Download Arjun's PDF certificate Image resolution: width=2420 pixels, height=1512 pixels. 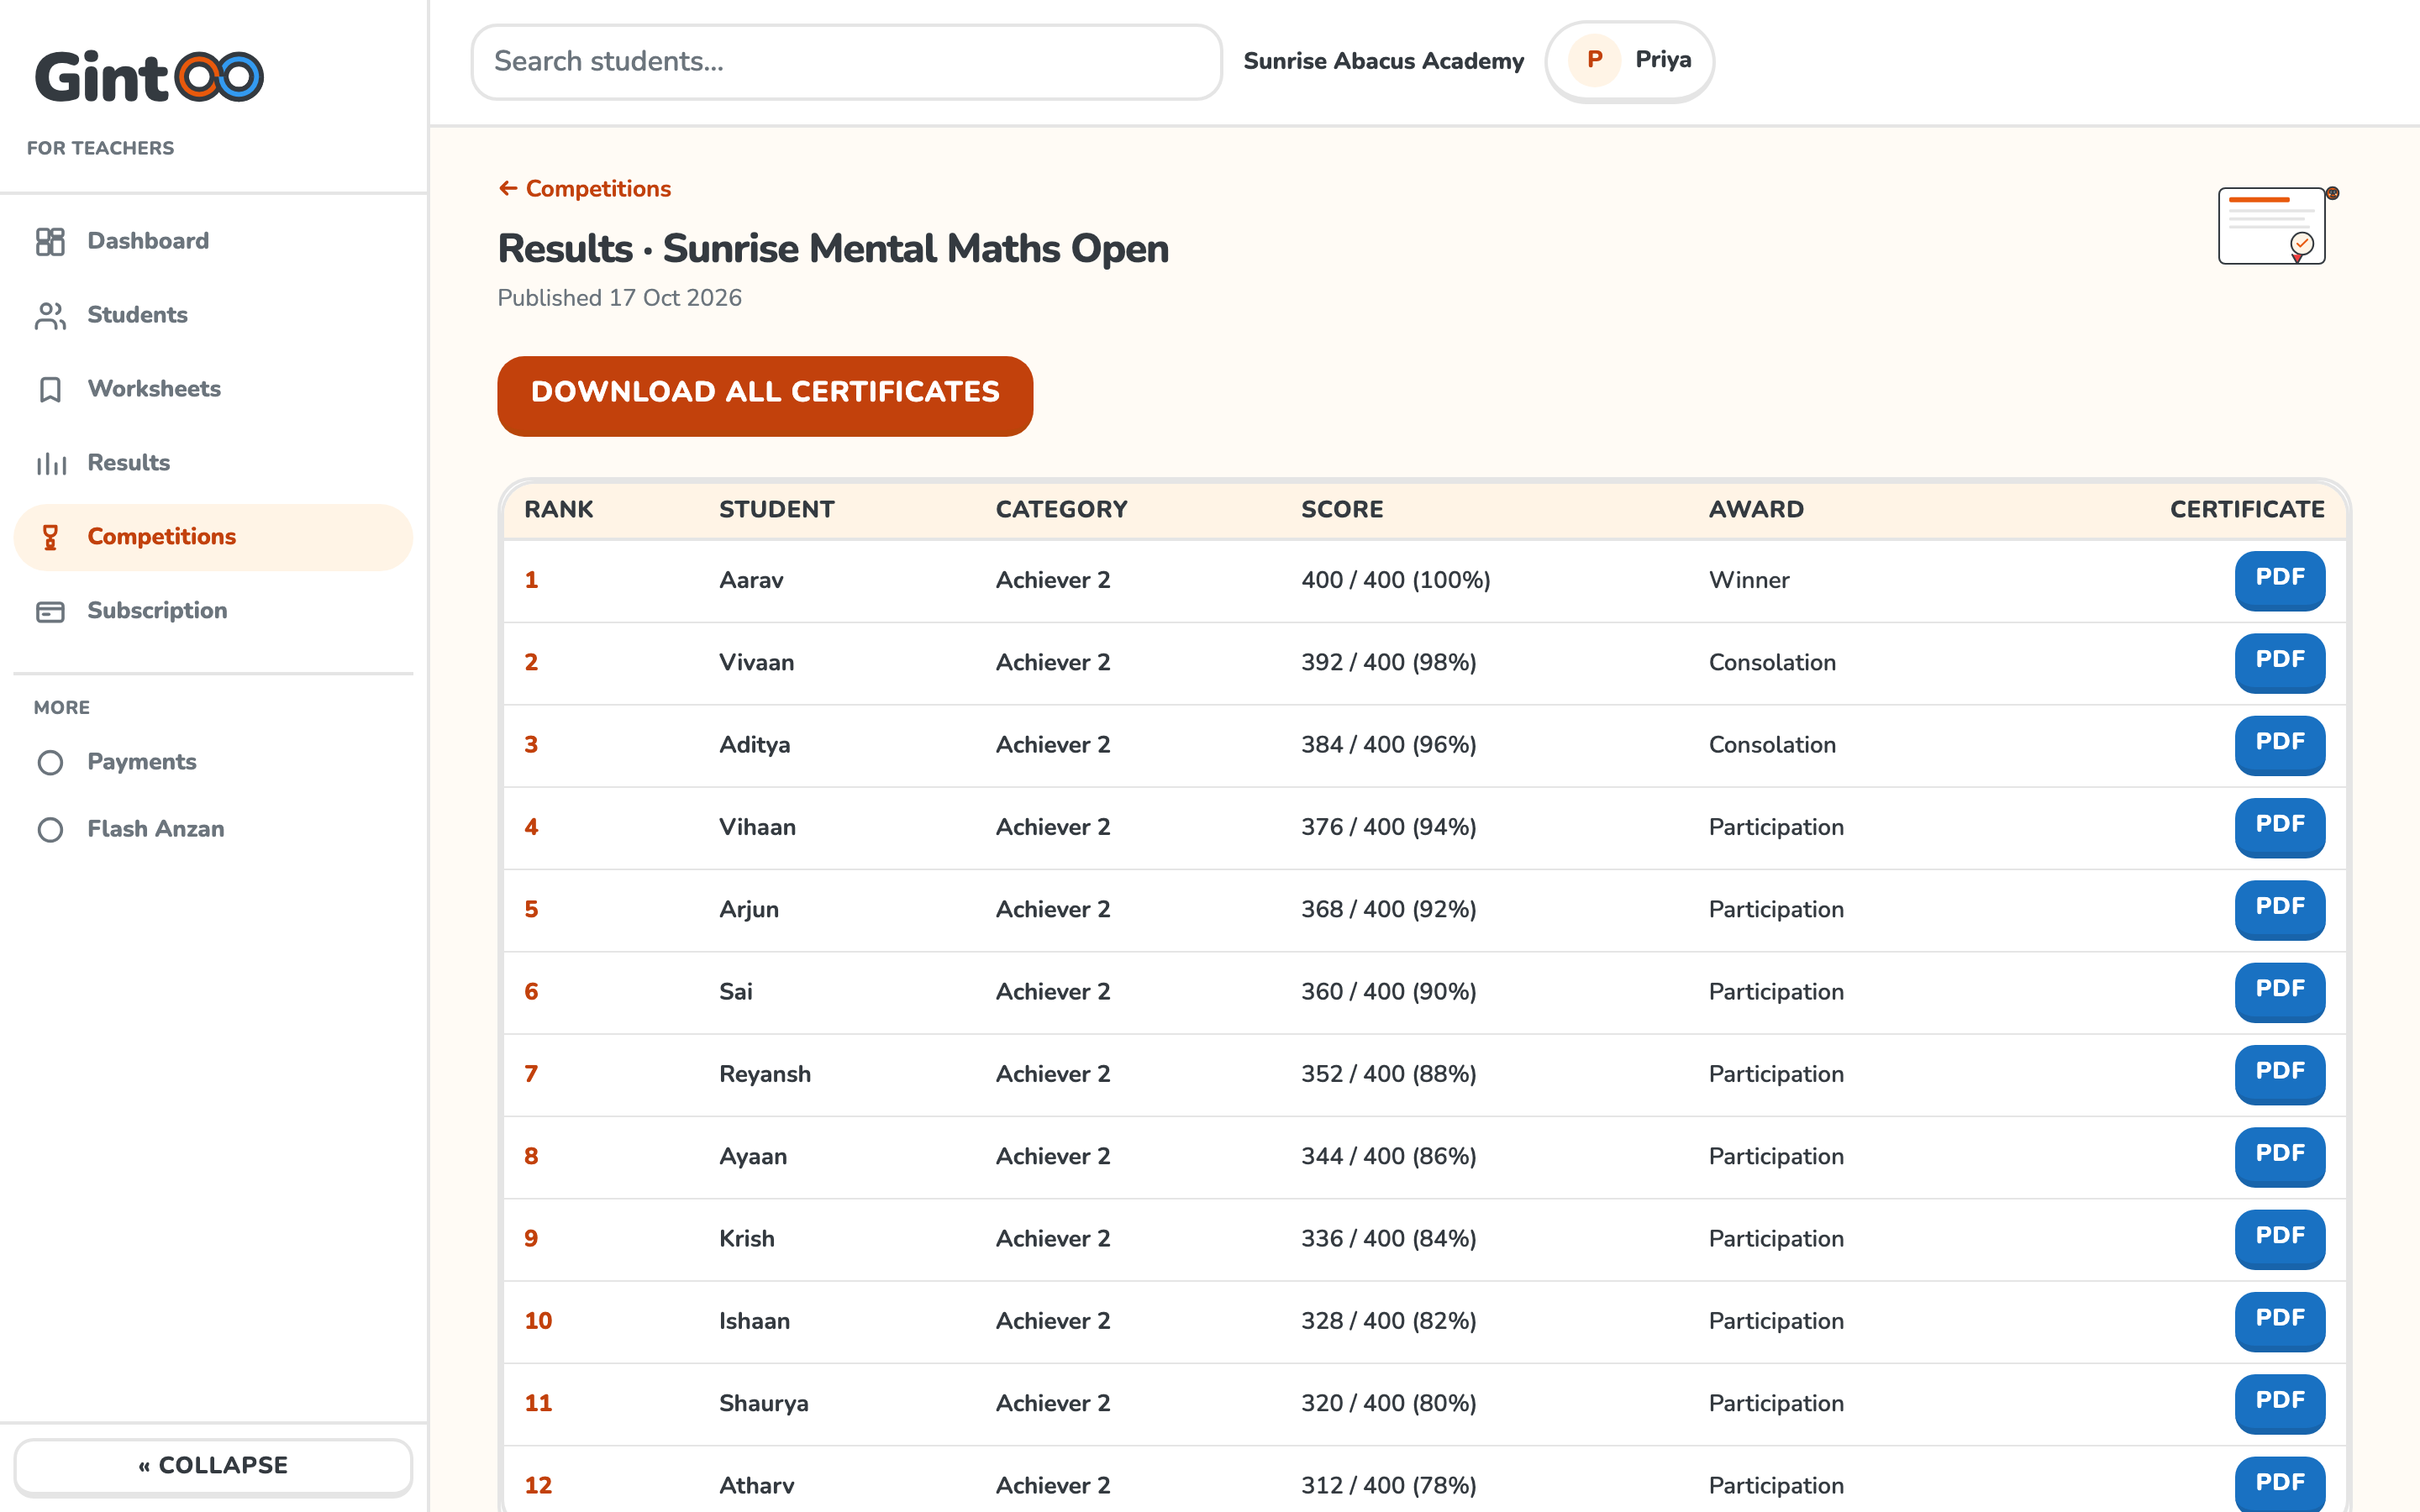point(2280,909)
